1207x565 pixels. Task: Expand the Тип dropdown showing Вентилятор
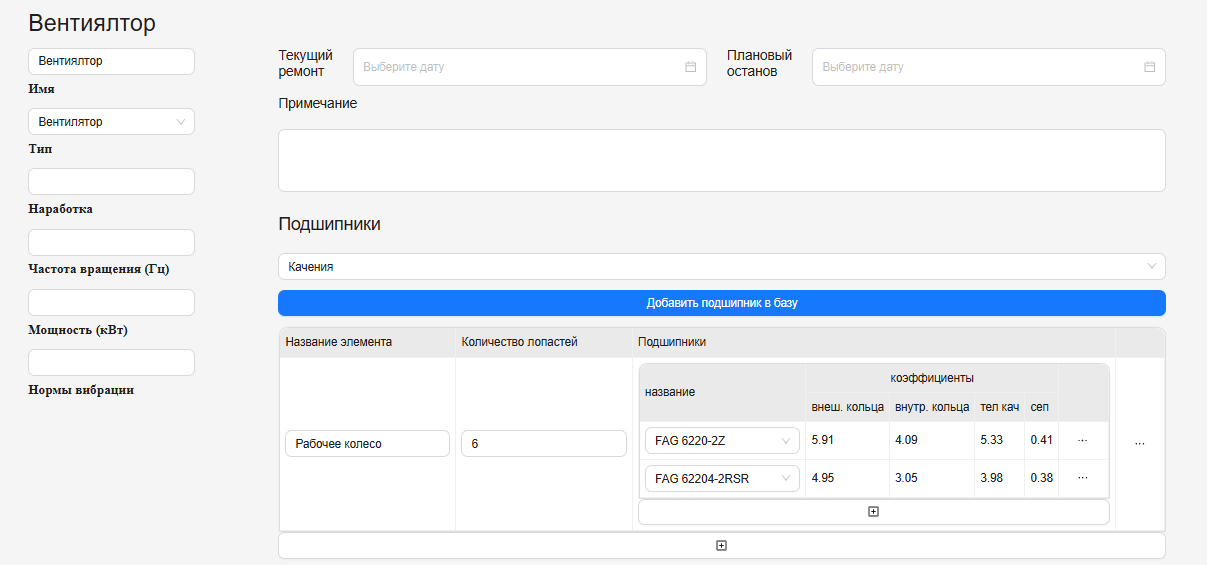point(111,122)
